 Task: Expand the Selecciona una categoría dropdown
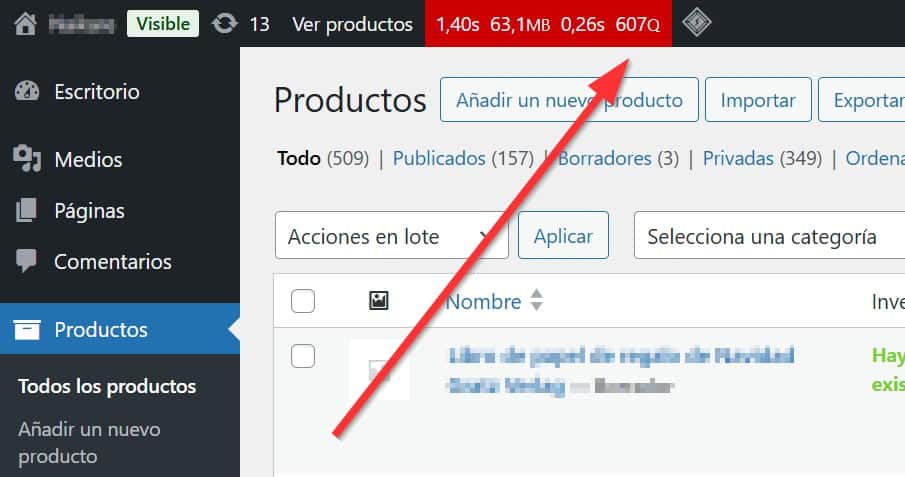[x=769, y=235]
